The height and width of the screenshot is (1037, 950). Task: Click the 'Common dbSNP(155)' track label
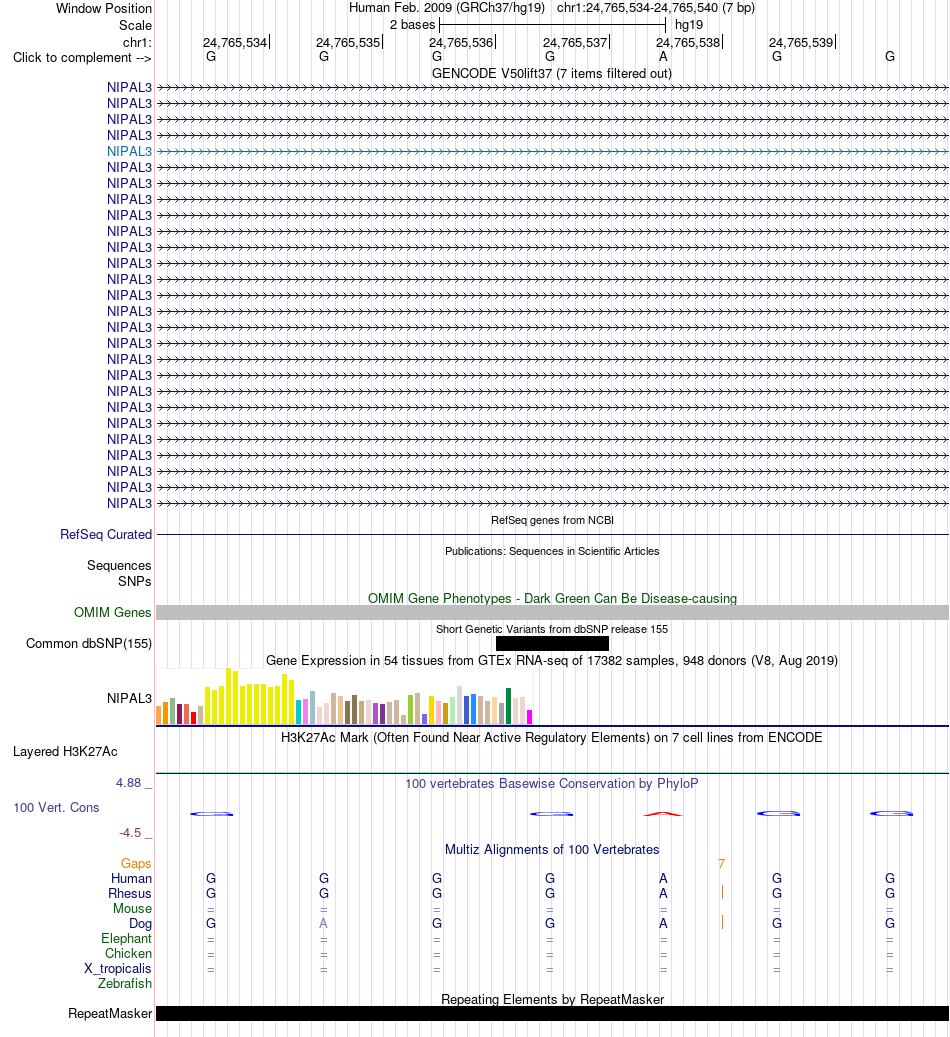(x=89, y=643)
